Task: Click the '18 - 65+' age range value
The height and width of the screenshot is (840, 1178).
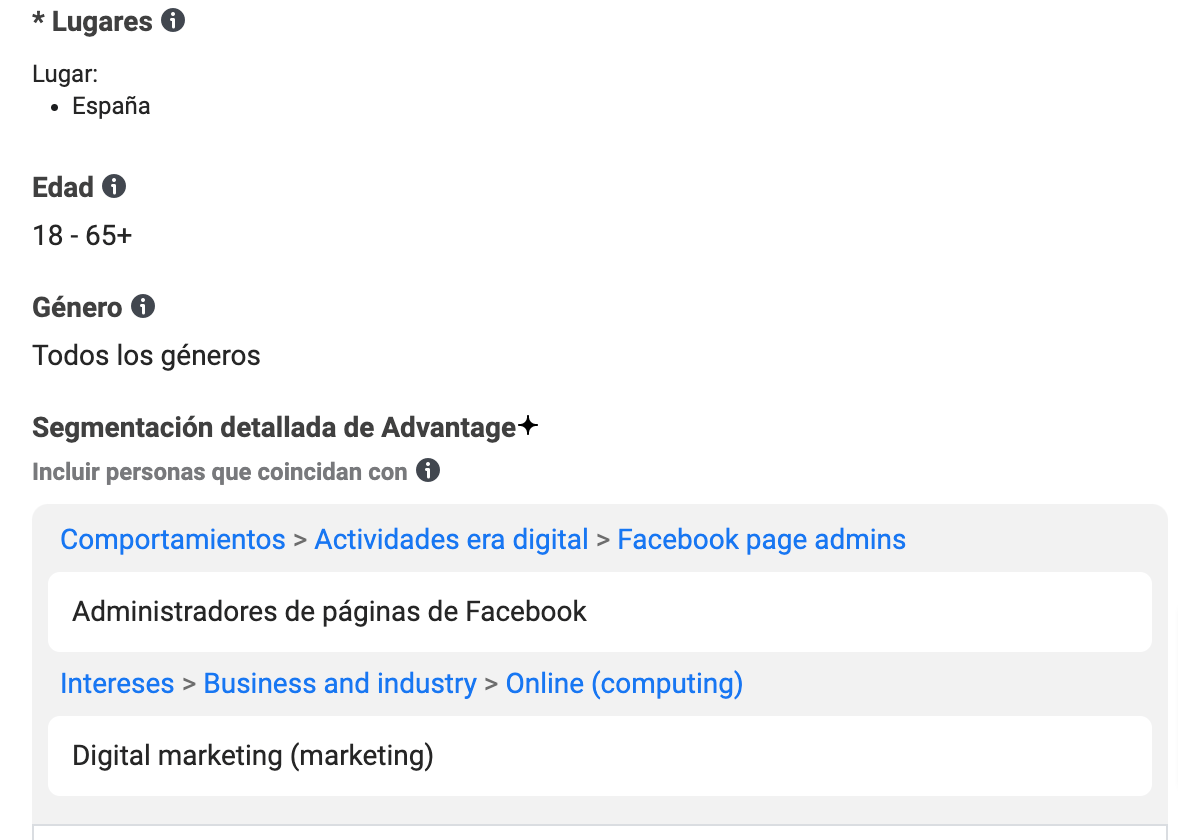Action: (82, 236)
